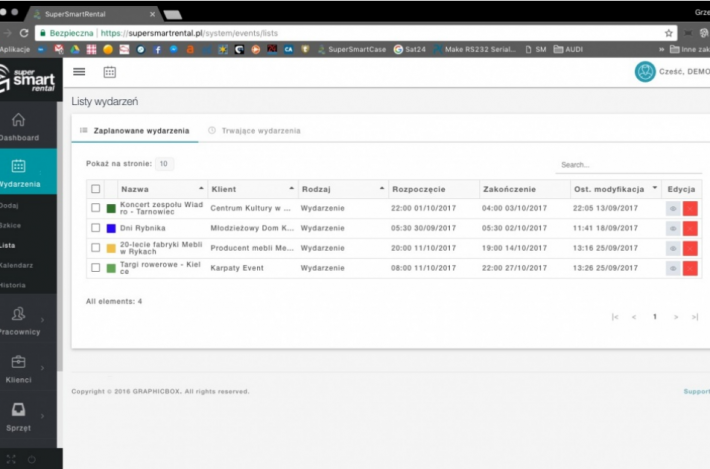The height and width of the screenshot is (469, 710).
Task: Open Pracownicy section in sidebar
Action: [19, 320]
